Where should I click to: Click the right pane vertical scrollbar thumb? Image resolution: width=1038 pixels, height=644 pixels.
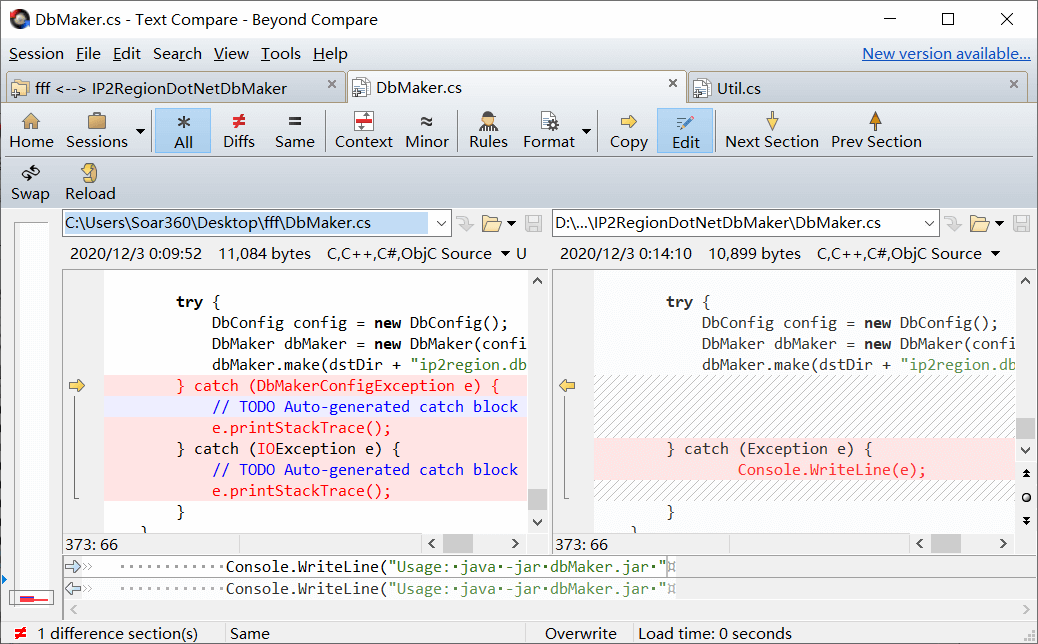(1025, 428)
